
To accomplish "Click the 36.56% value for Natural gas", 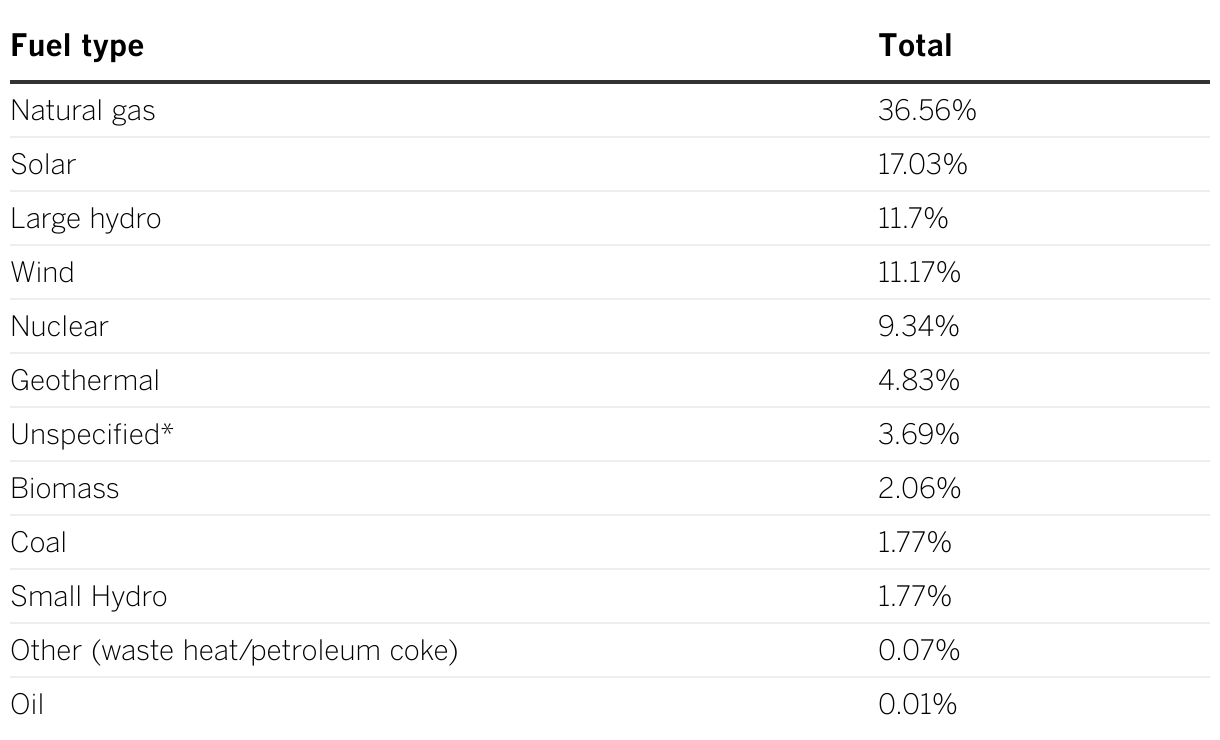I will coord(927,110).
